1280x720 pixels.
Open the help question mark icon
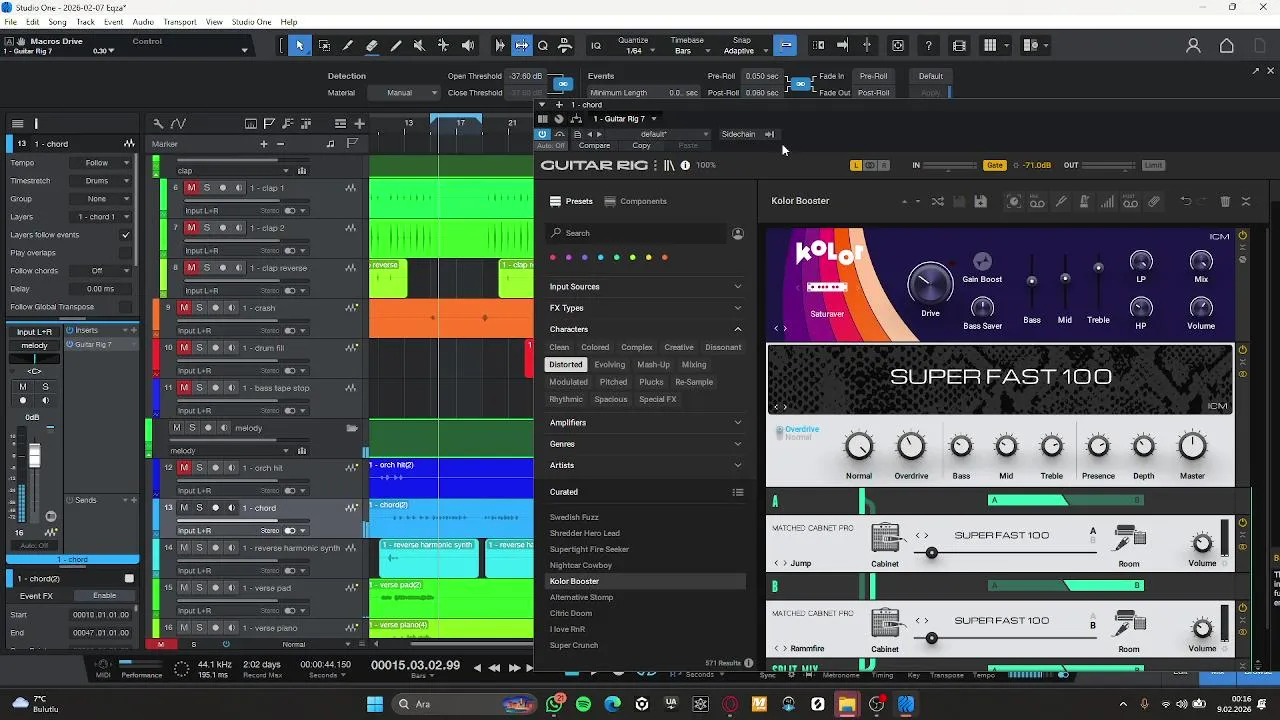tap(929, 45)
